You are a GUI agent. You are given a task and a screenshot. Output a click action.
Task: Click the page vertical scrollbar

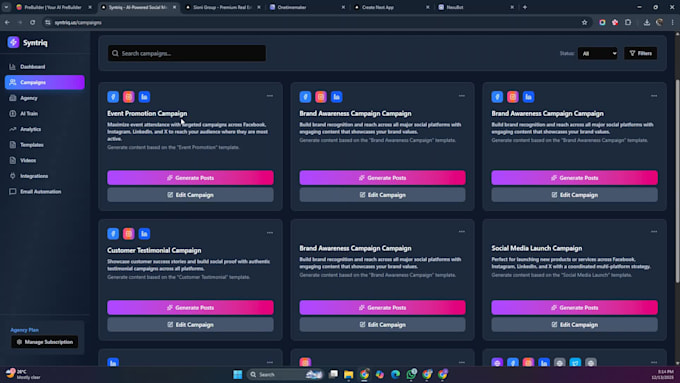pos(677,182)
